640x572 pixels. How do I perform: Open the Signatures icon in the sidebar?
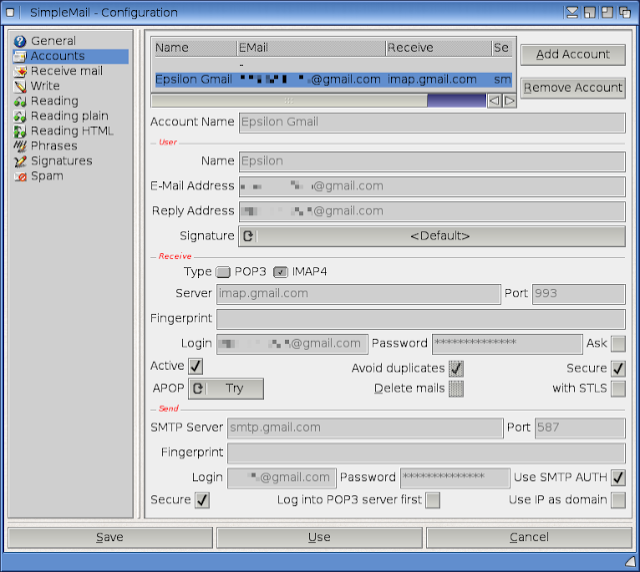pos(20,161)
